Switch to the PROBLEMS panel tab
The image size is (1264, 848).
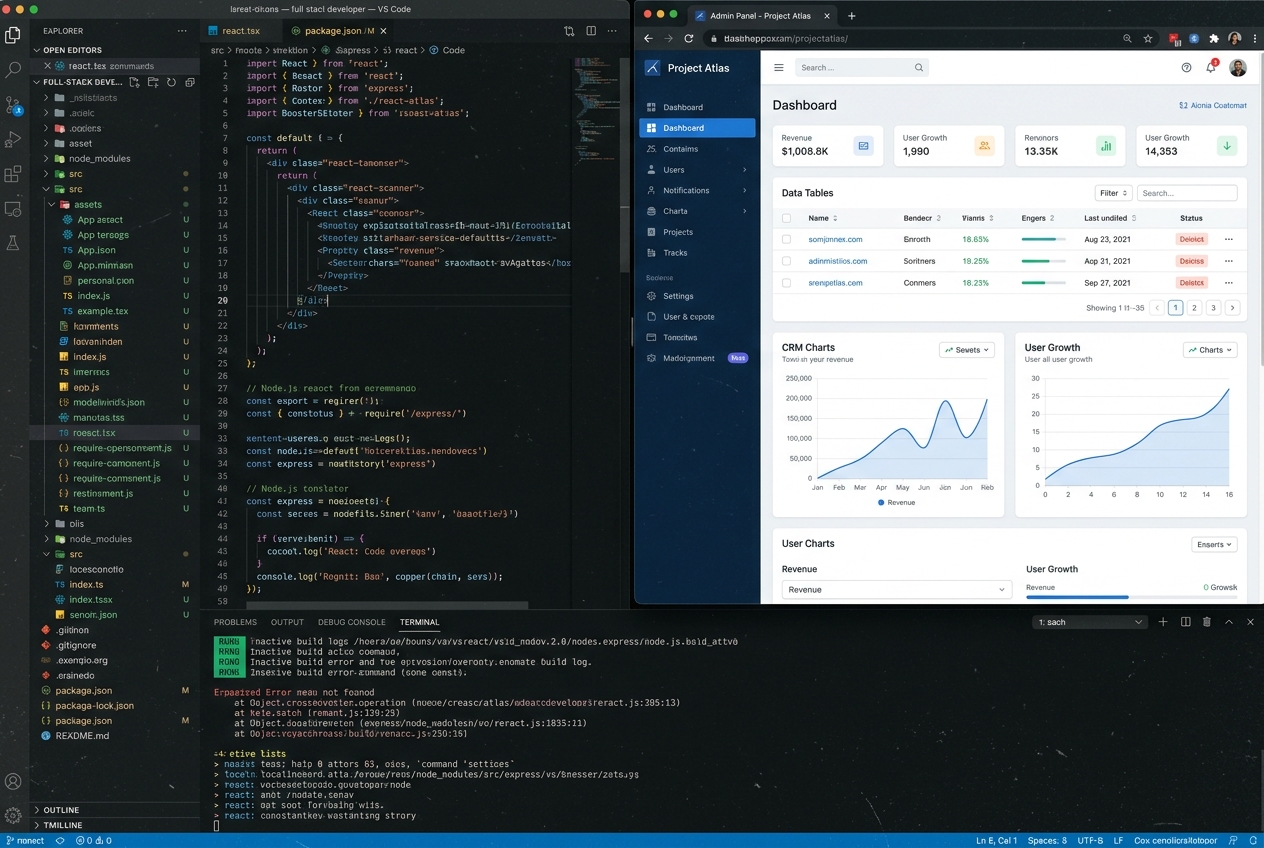tap(235, 622)
